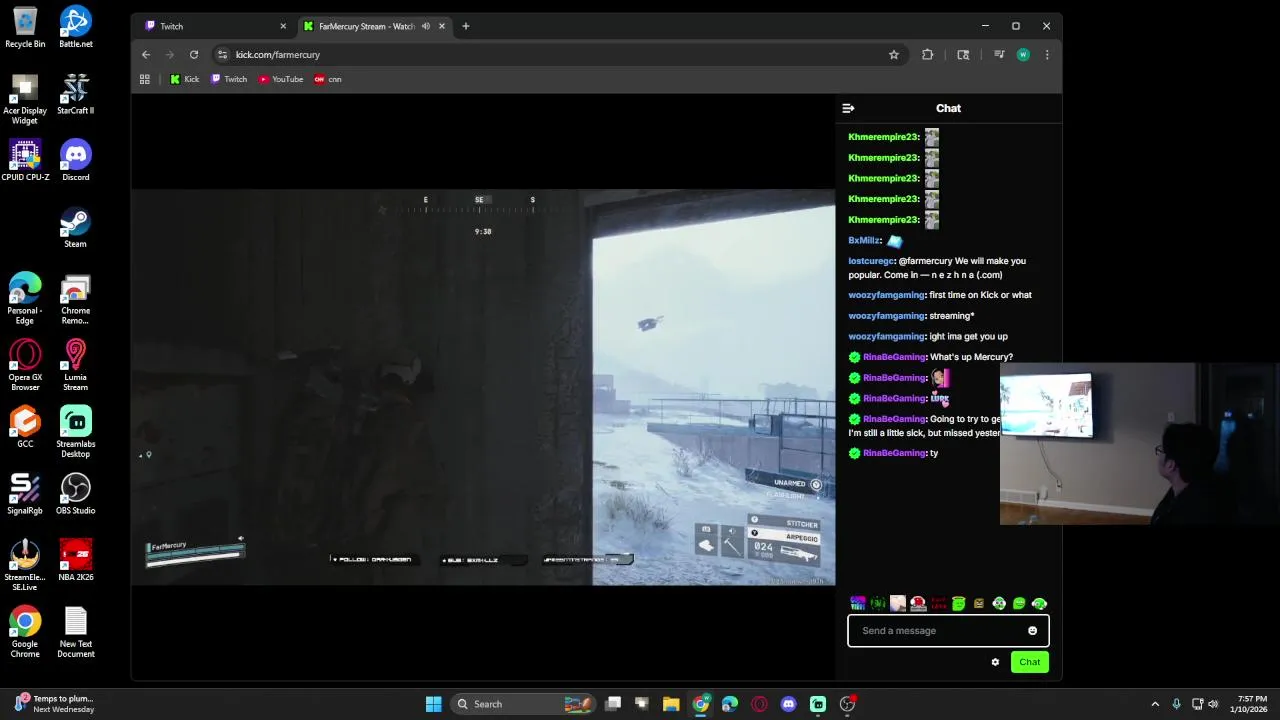
Task: Click the "ty" chat message text
Action: pos(934,453)
